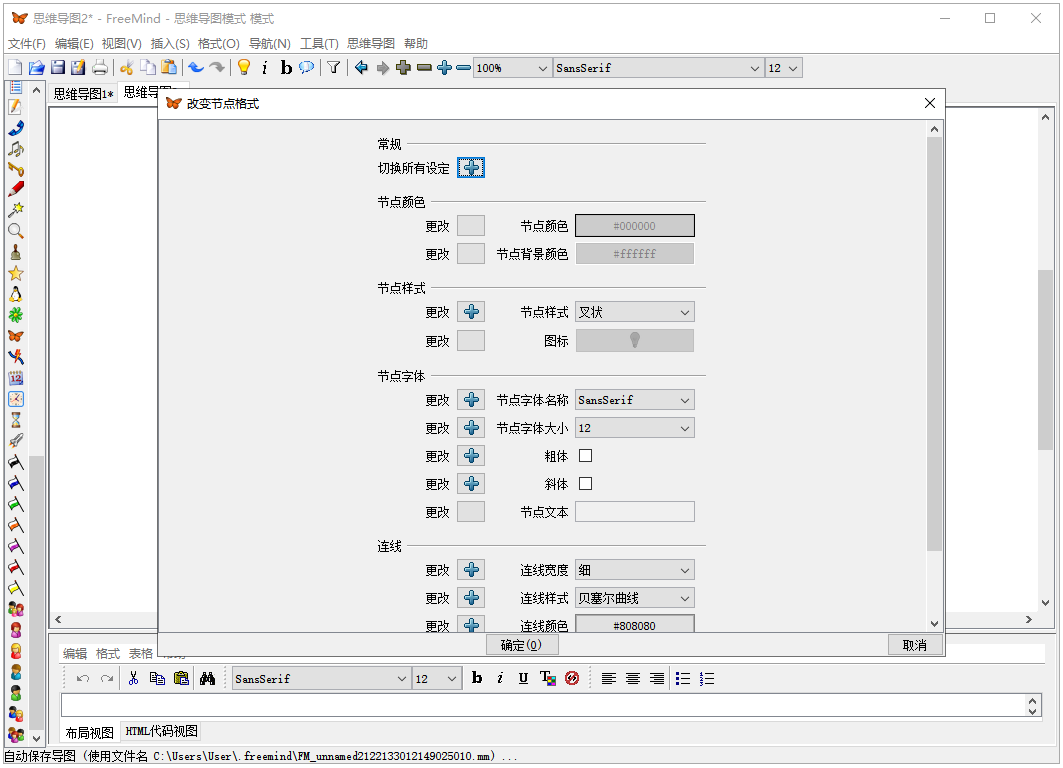The width and height of the screenshot is (1063, 768).
Task: Click the binoculars find icon in note editor
Action: (x=208, y=678)
